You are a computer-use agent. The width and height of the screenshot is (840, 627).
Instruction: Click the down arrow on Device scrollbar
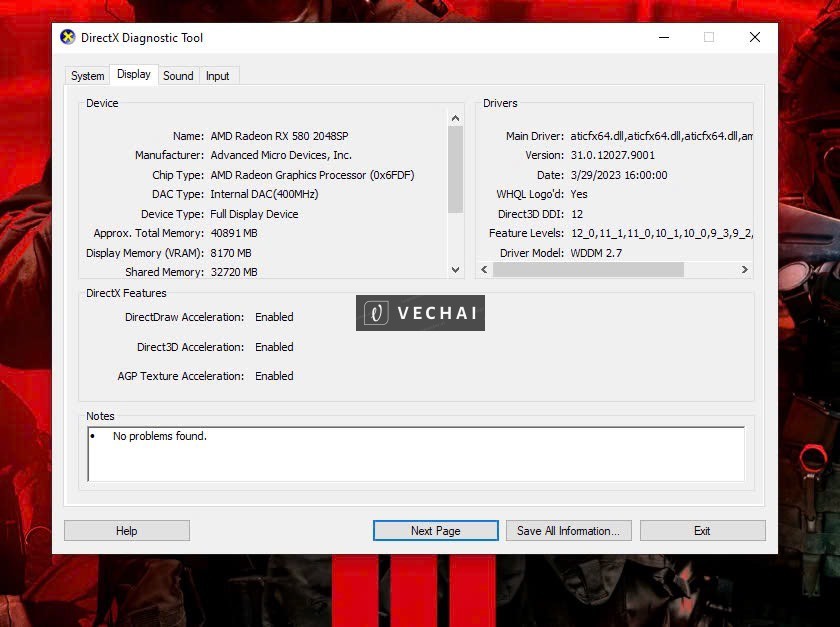(455, 270)
